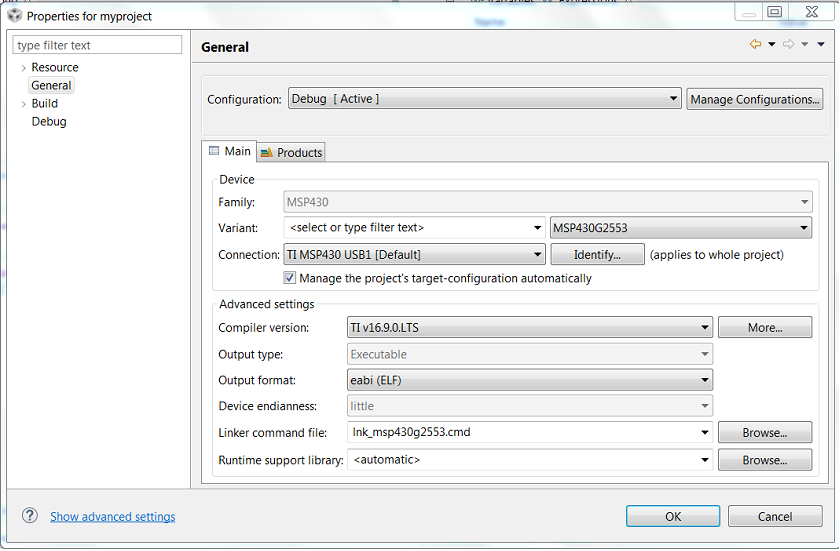Open the Output format dropdown
The width and height of the screenshot is (840, 551).
(x=530, y=380)
